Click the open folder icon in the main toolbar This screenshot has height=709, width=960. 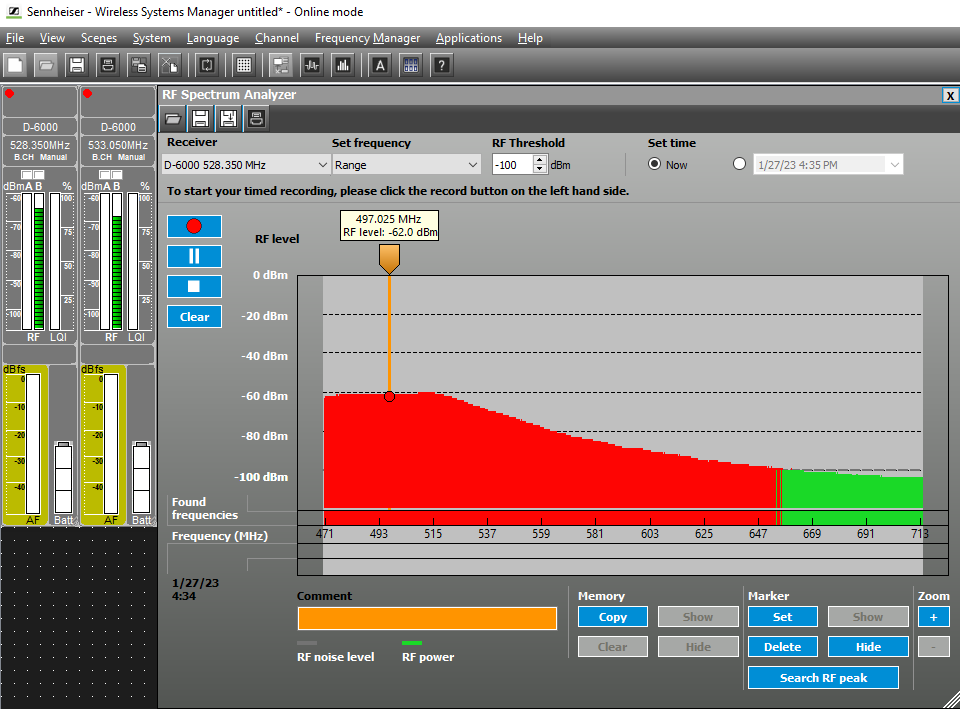point(46,65)
